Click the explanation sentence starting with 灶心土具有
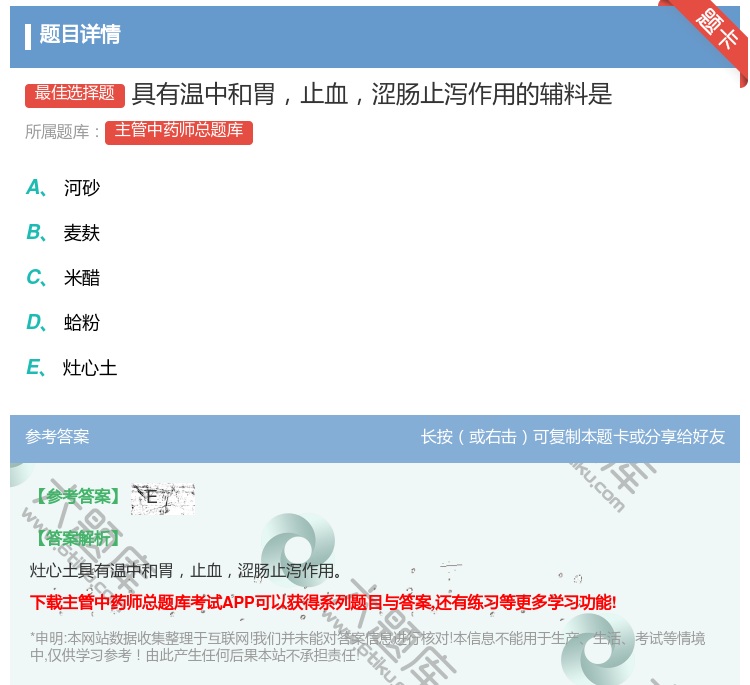The width and height of the screenshot is (750, 685). [x=186, y=571]
